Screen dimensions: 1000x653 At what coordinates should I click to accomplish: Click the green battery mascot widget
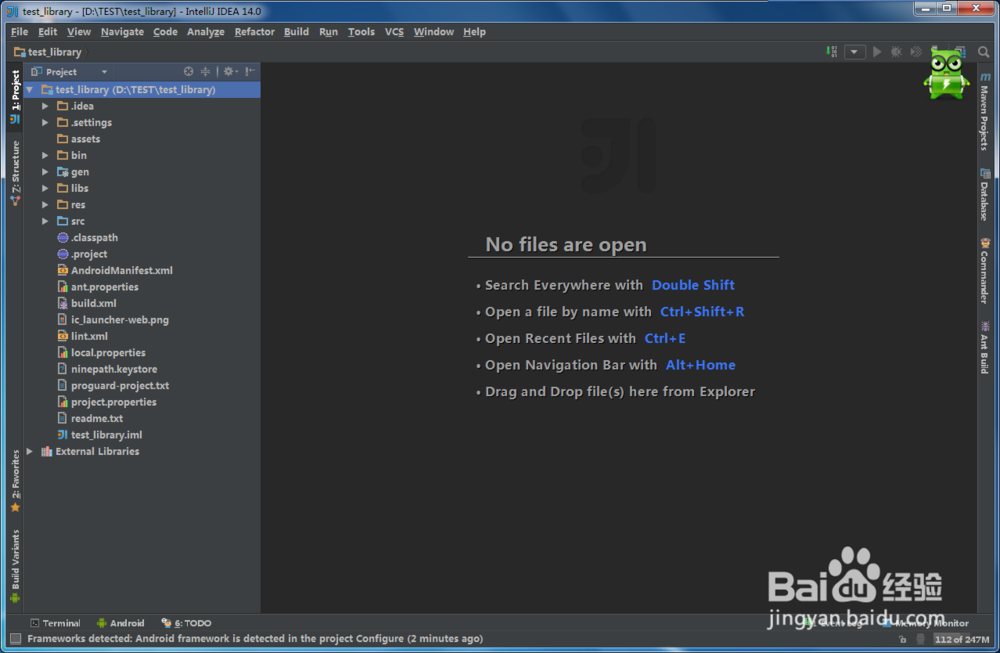tap(946, 75)
